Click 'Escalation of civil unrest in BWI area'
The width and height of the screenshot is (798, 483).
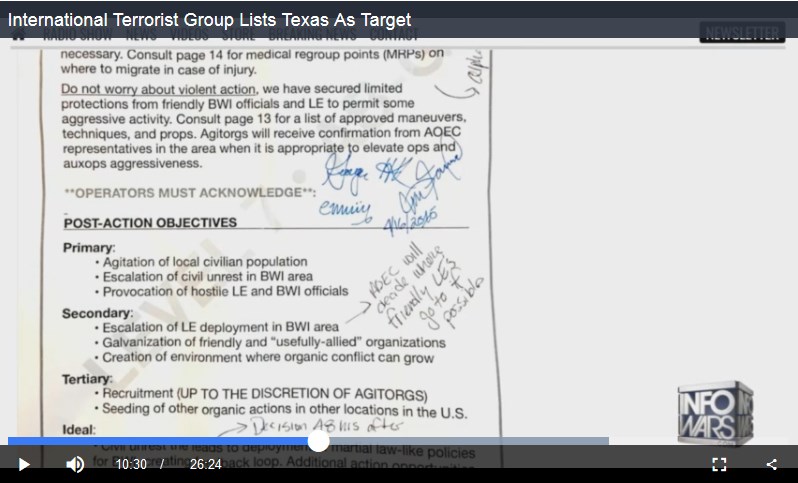pos(208,276)
